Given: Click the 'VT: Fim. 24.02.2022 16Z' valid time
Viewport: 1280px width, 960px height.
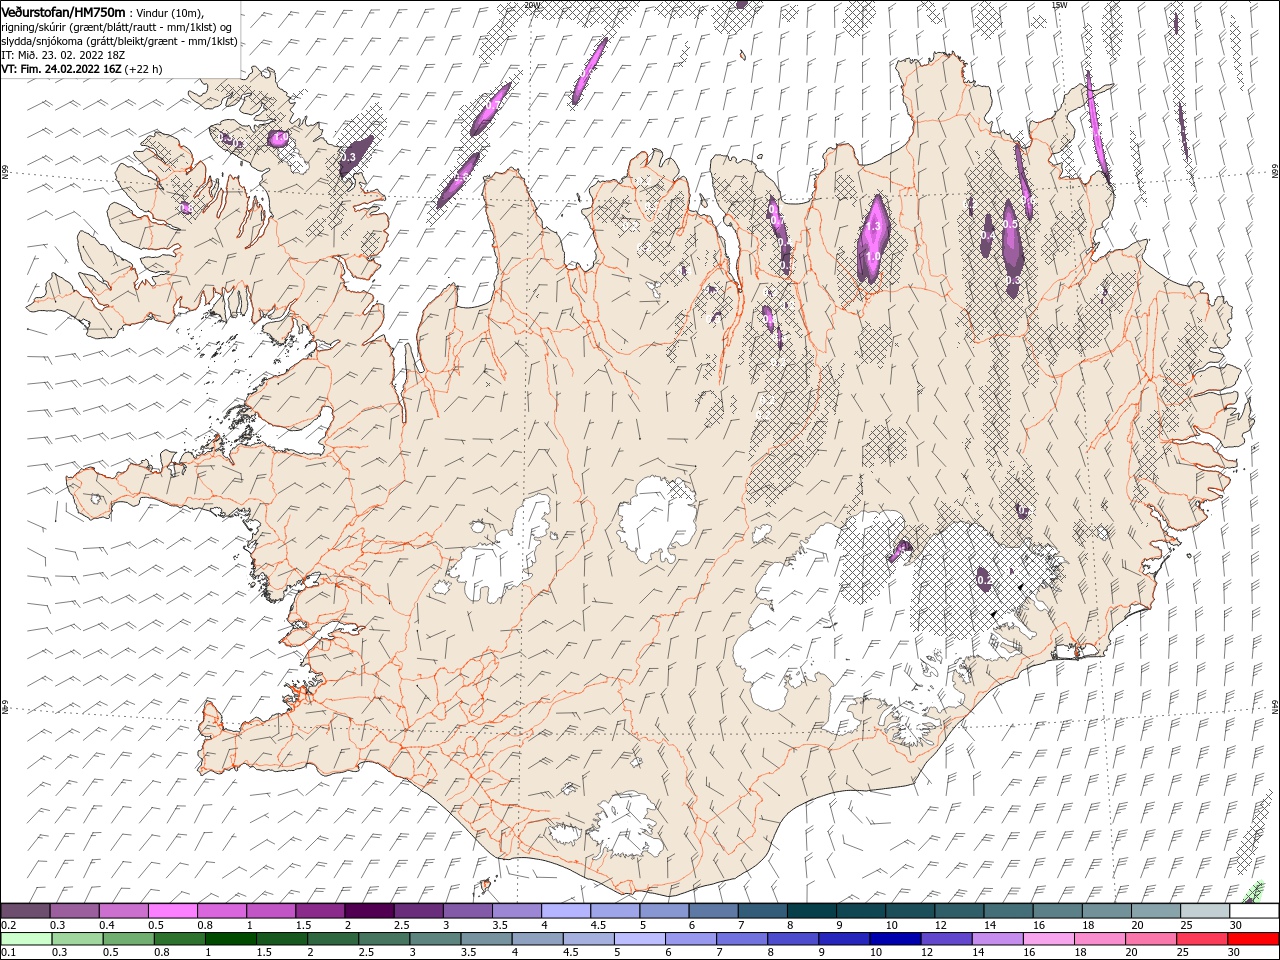Looking at the screenshot, I should point(61,69).
